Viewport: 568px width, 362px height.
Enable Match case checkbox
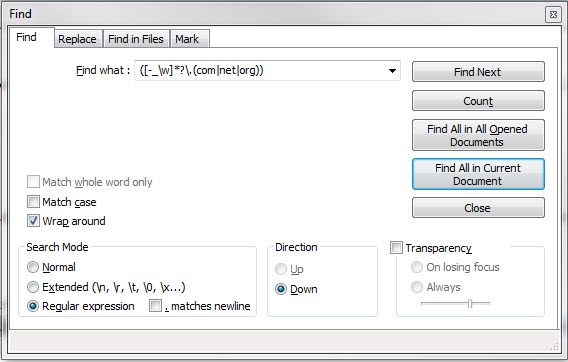coord(33,201)
